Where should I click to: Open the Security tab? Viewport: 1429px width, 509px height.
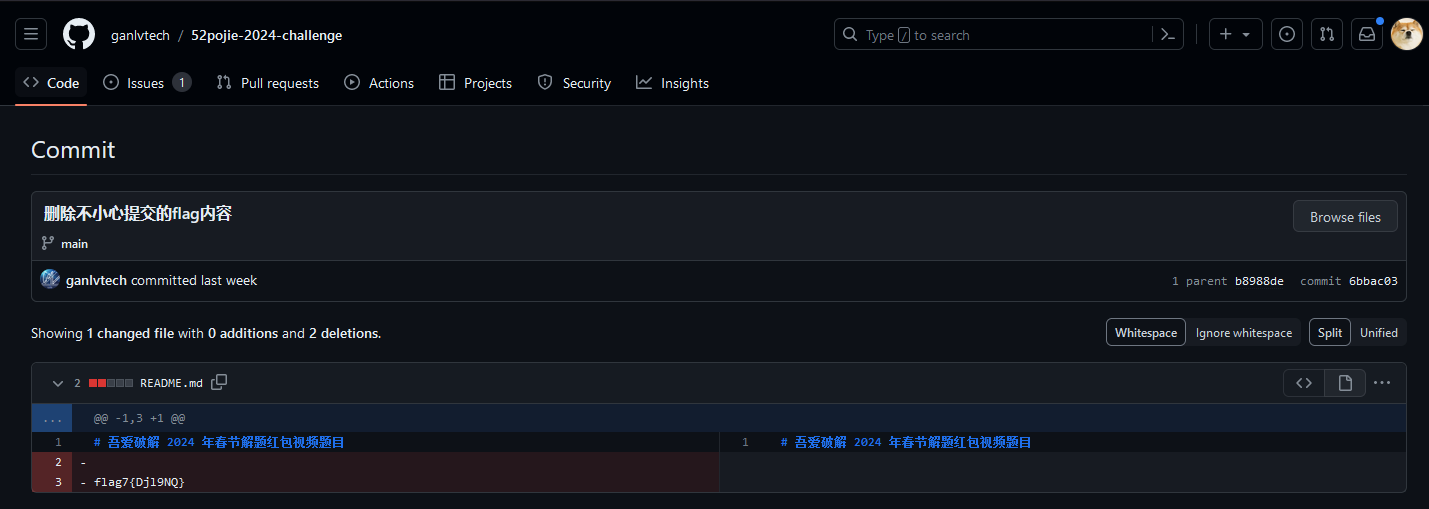click(574, 83)
